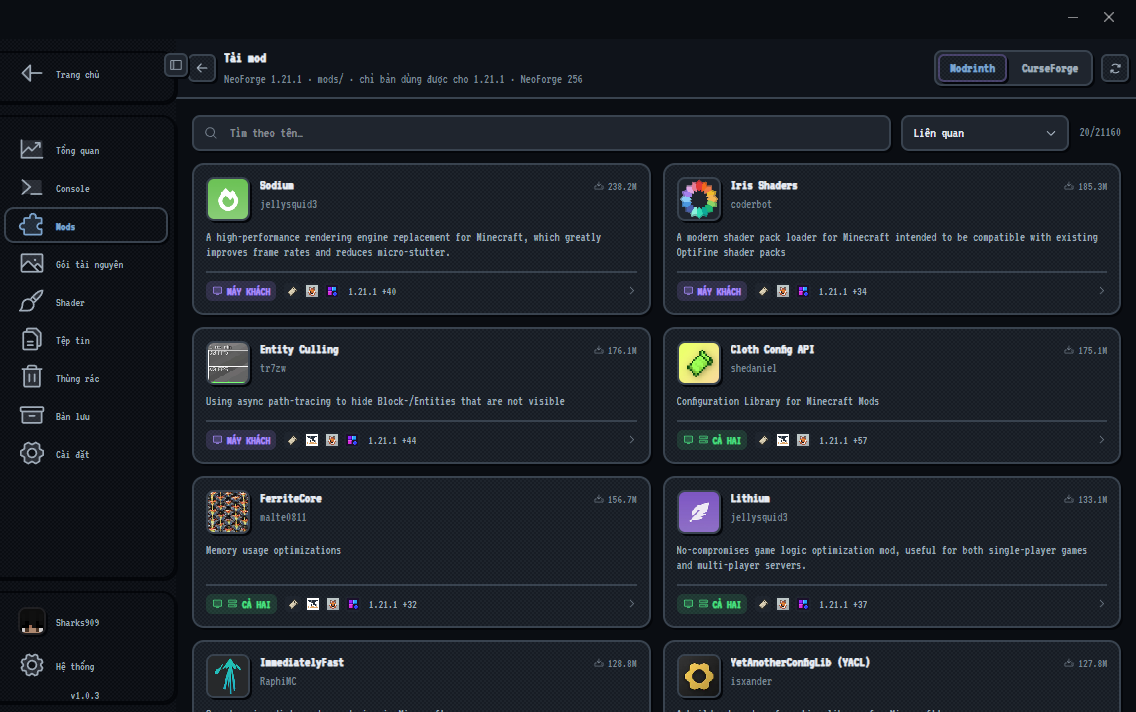
Task: Expand the Liên quan sort dropdown
Action: [984, 133]
